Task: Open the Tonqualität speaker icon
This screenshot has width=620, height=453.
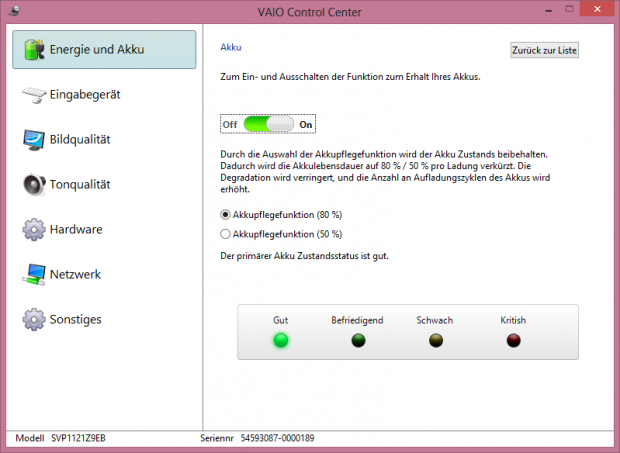Action: [34, 184]
